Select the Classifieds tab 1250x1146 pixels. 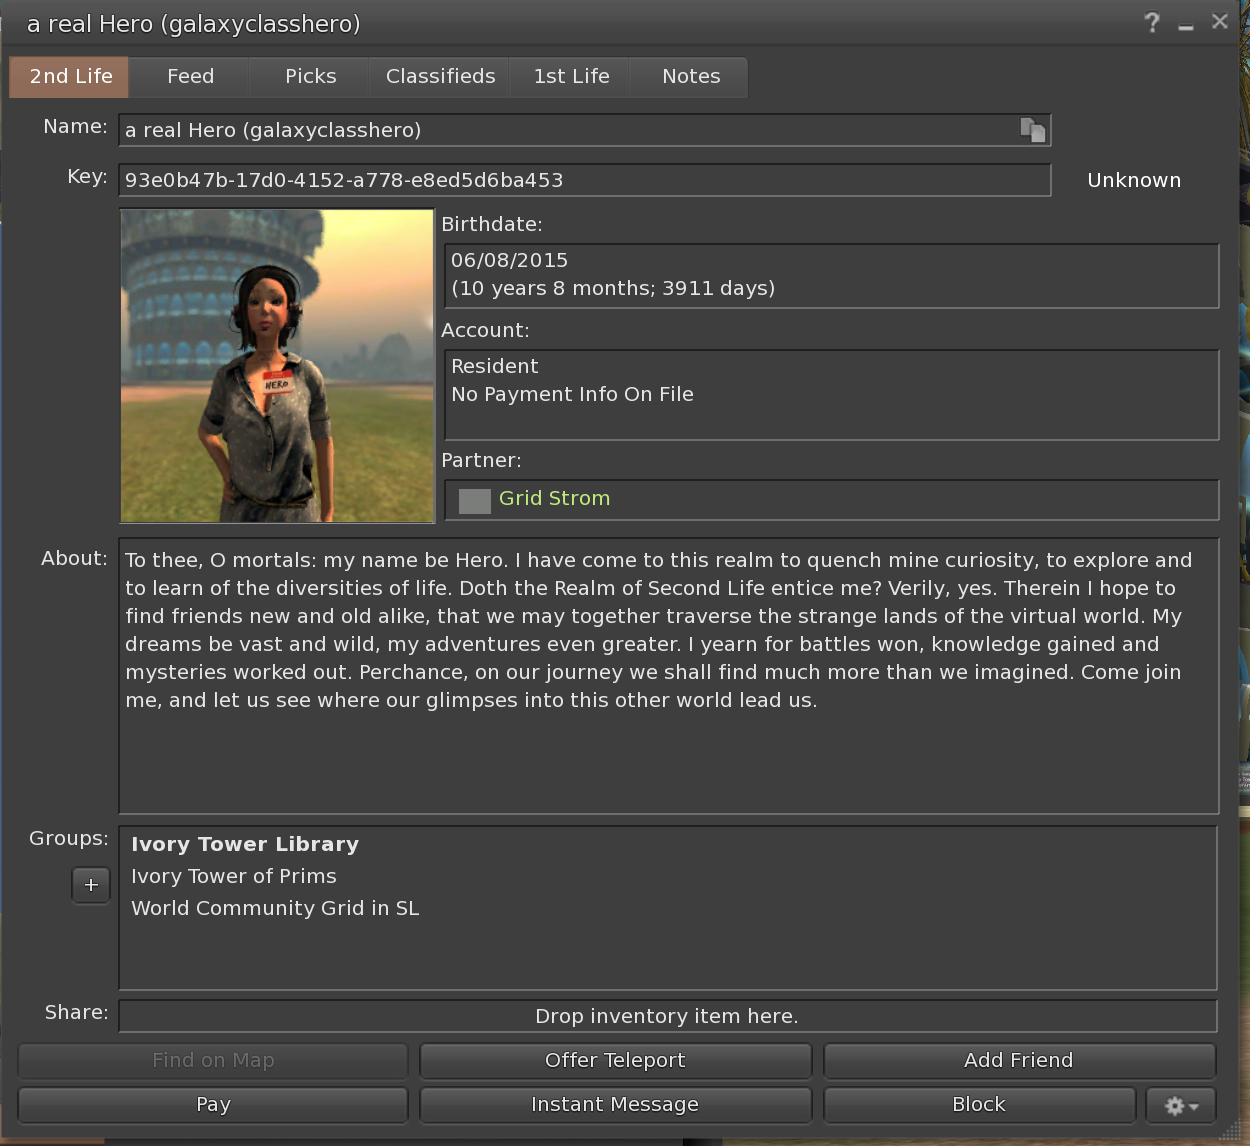point(440,77)
